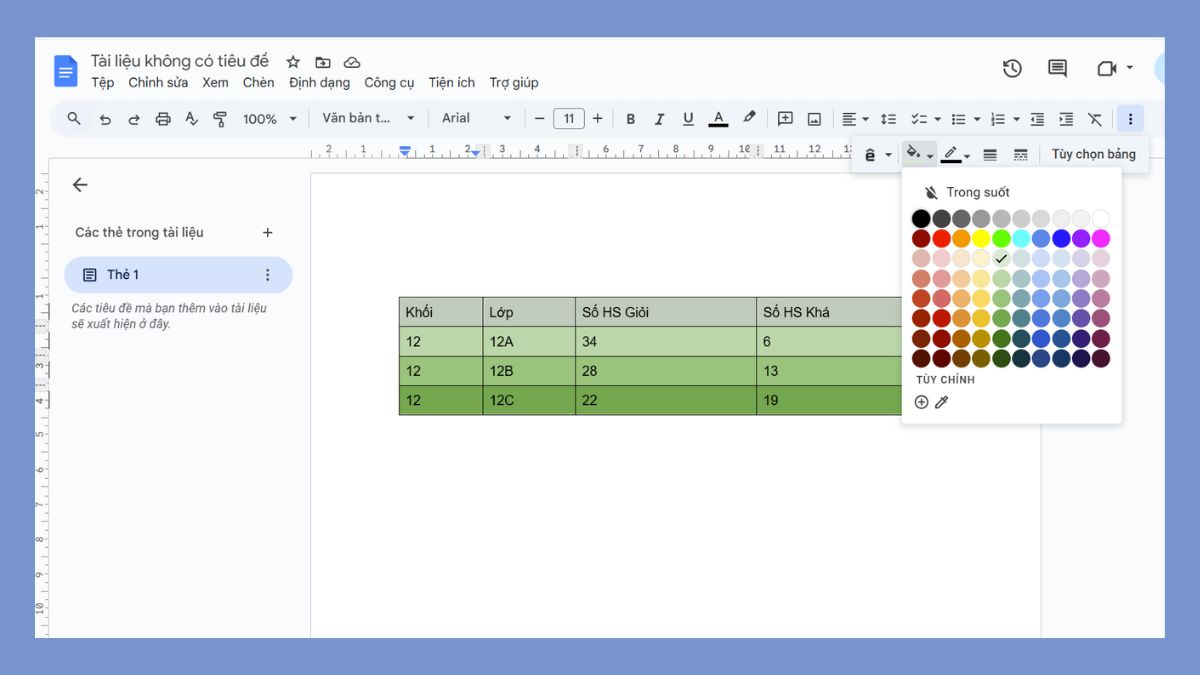Decrease the paragraph indent
Viewport: 1200px width, 675px height.
(x=1037, y=119)
